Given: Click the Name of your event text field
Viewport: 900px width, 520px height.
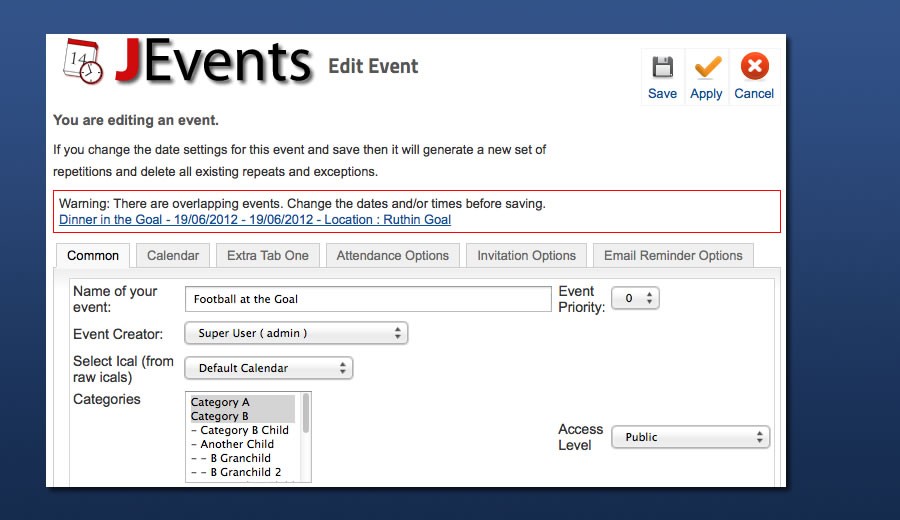Looking at the screenshot, I should click(368, 299).
